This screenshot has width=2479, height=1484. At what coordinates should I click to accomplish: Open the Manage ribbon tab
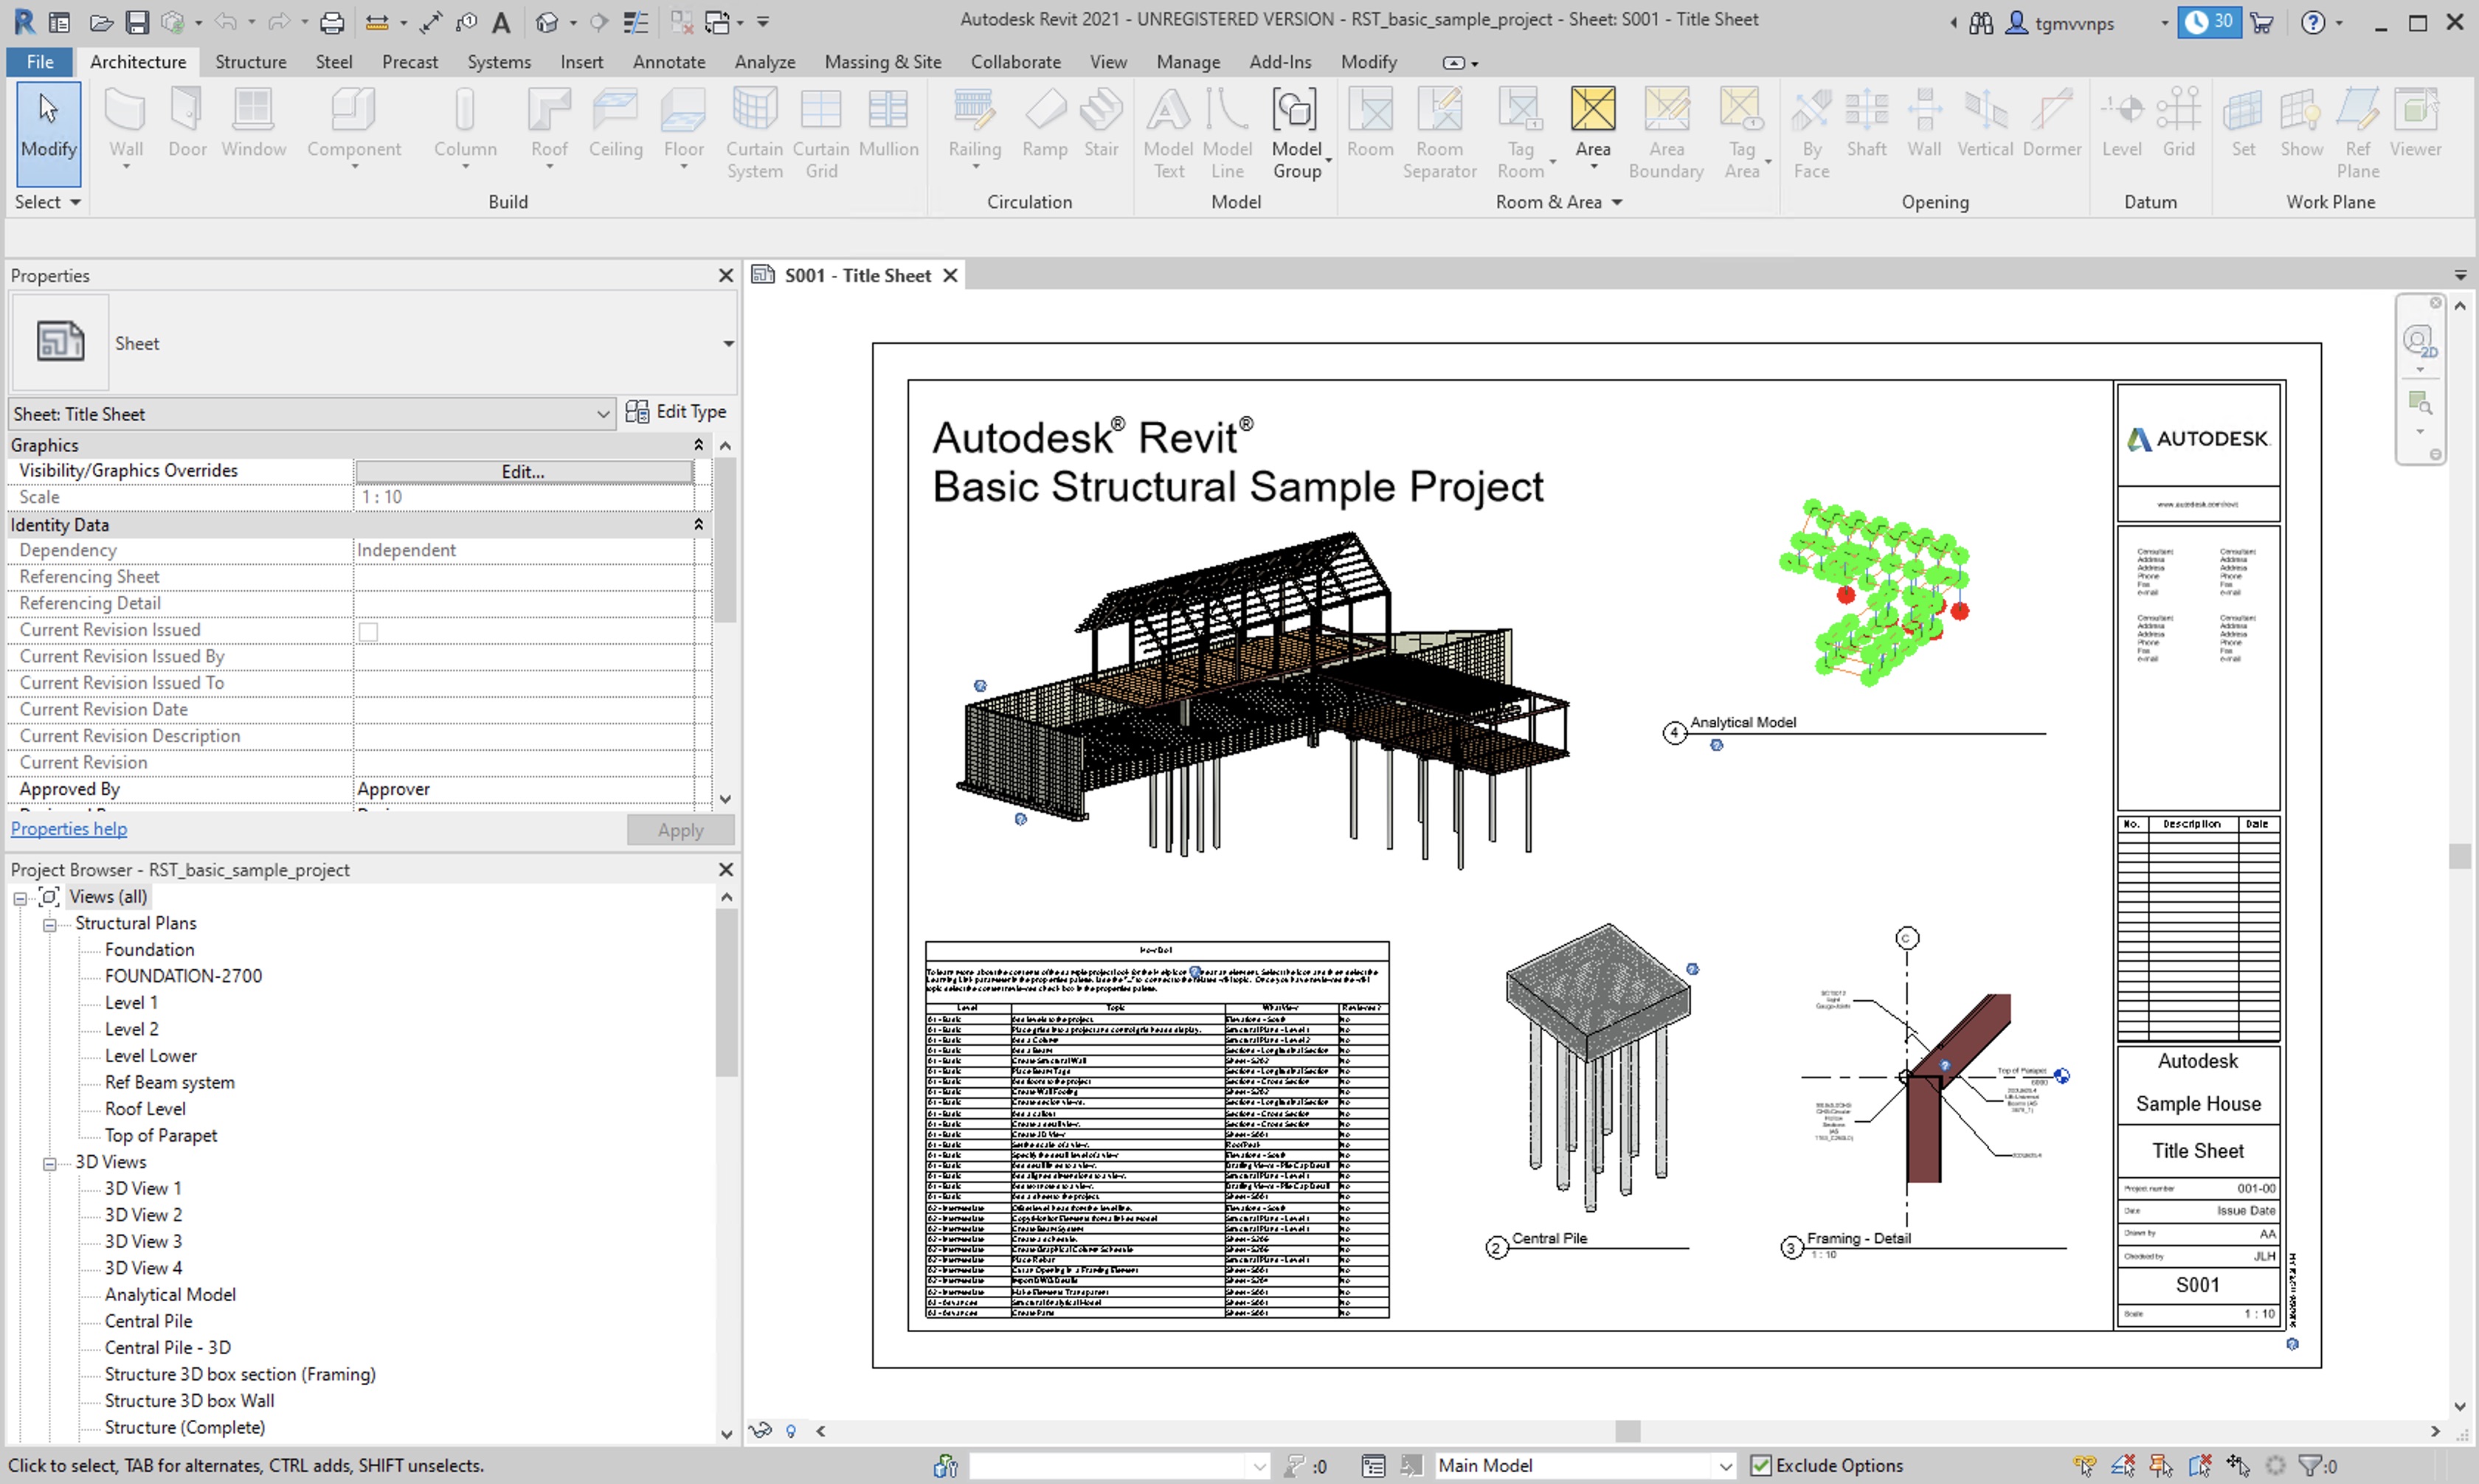(x=1187, y=62)
